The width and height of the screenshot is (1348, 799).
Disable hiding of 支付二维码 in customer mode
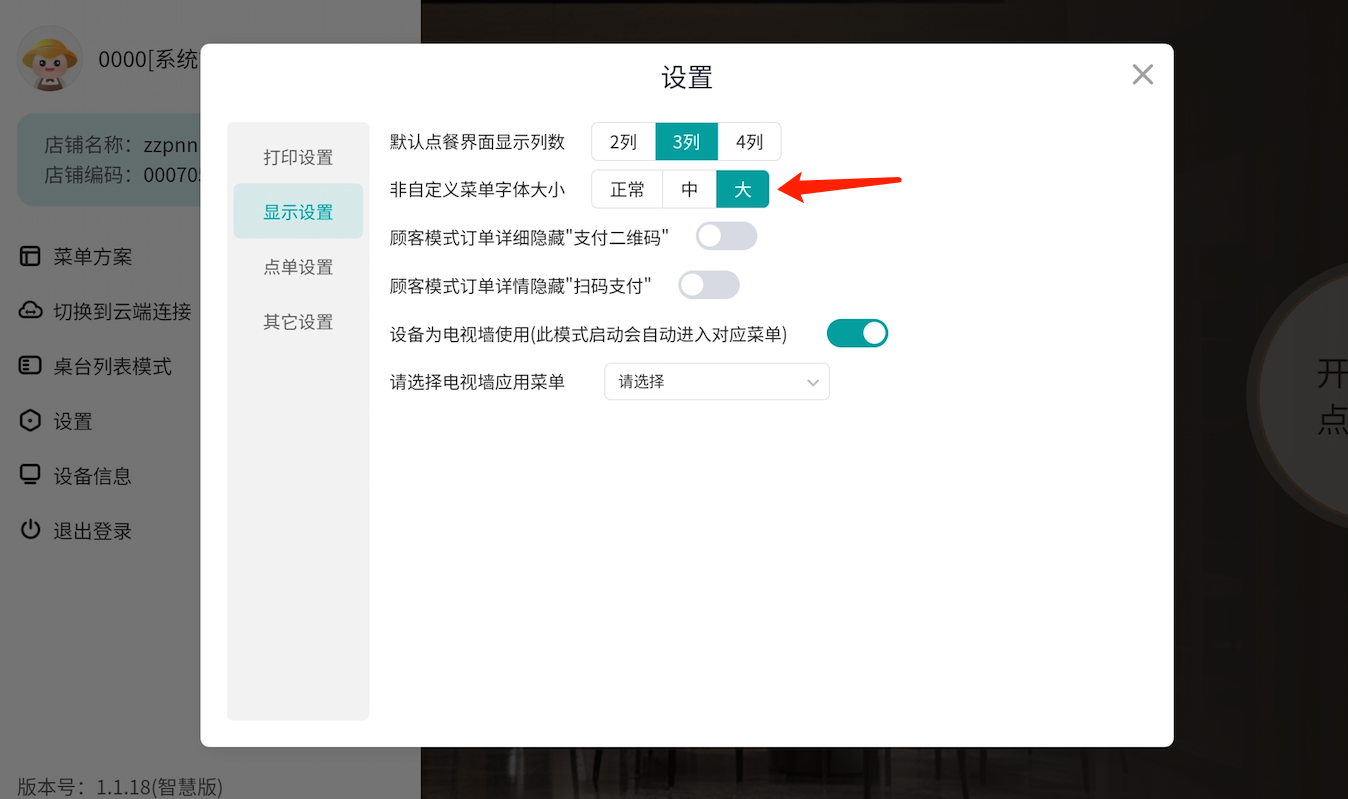[726, 235]
